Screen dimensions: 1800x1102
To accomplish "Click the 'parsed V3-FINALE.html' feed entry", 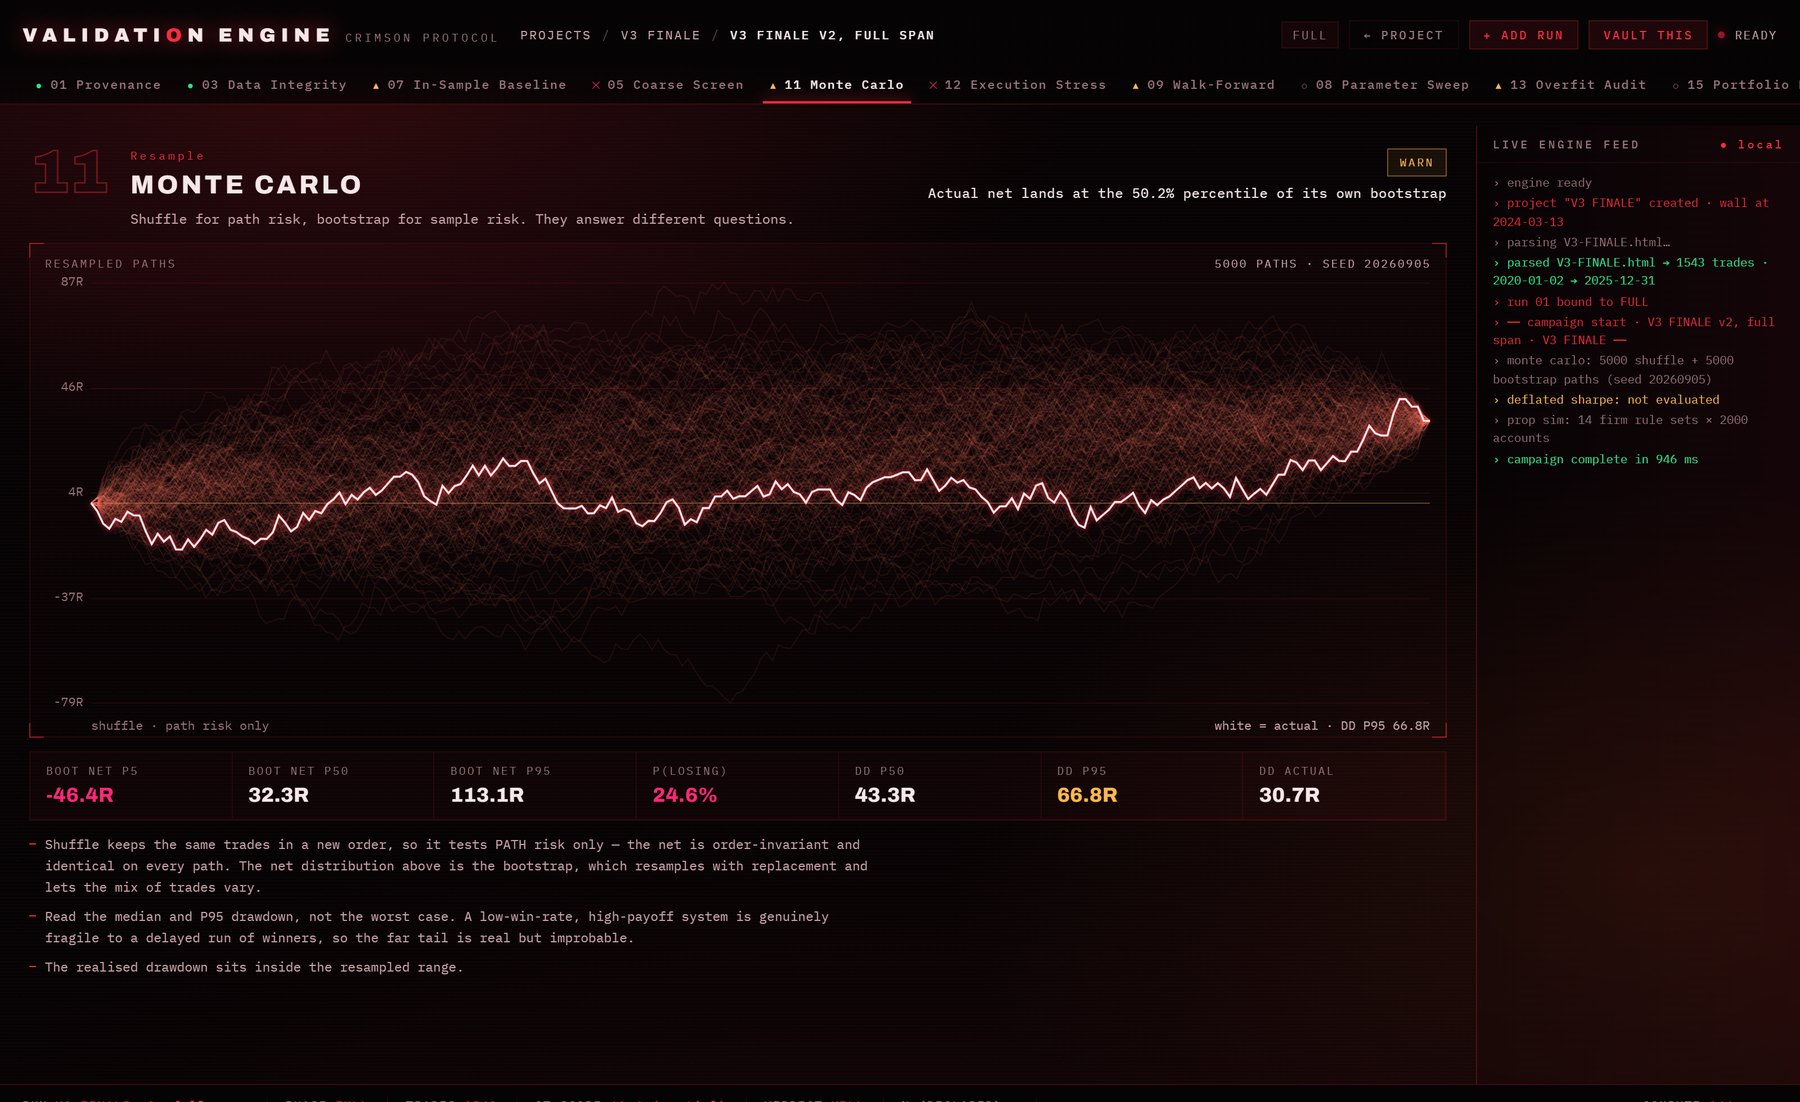I will tap(1632, 272).
